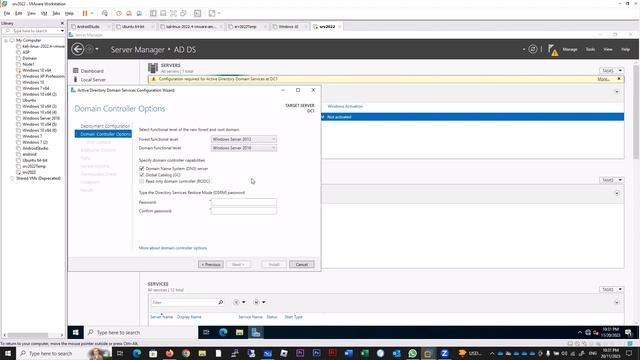
Task: Select Ubuntu 64-bit in Library tree
Action: [35, 160]
